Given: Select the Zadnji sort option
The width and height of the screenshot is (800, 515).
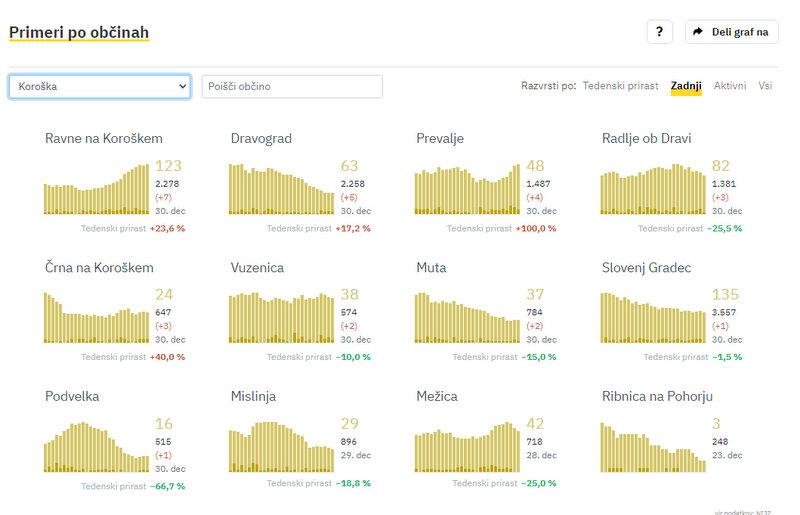Looking at the screenshot, I should tap(686, 86).
